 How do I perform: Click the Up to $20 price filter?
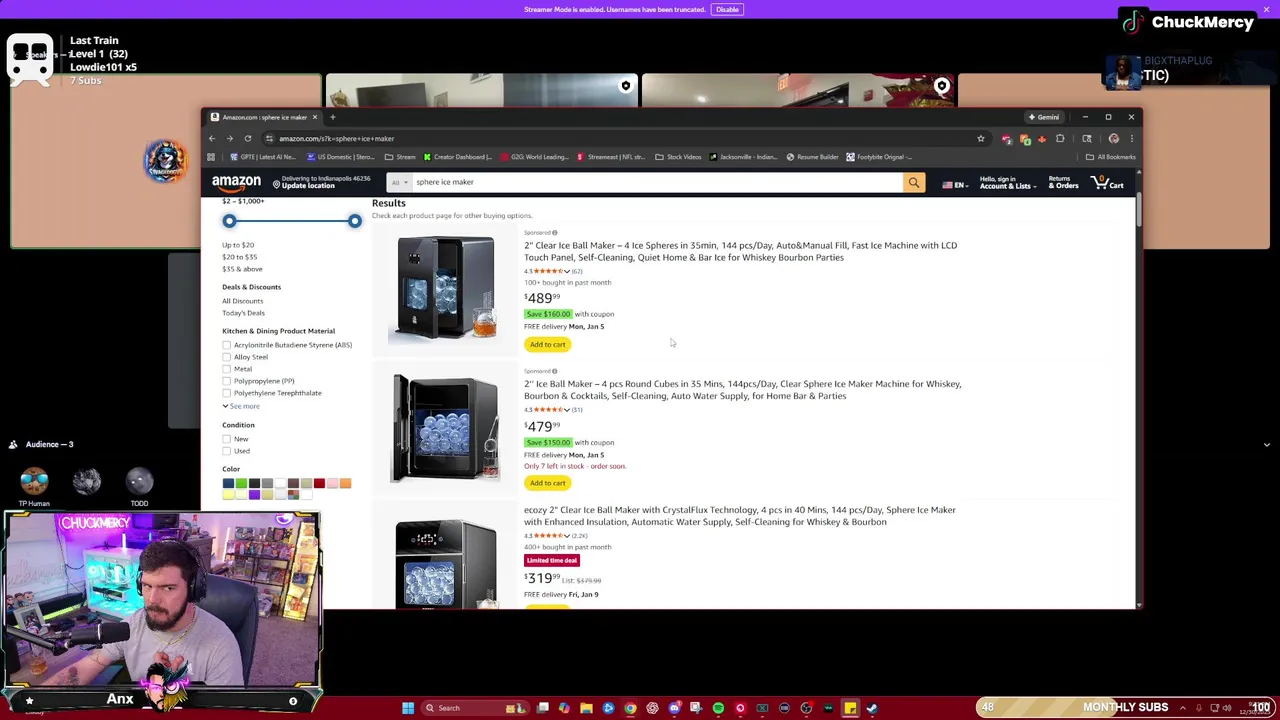tap(238, 245)
